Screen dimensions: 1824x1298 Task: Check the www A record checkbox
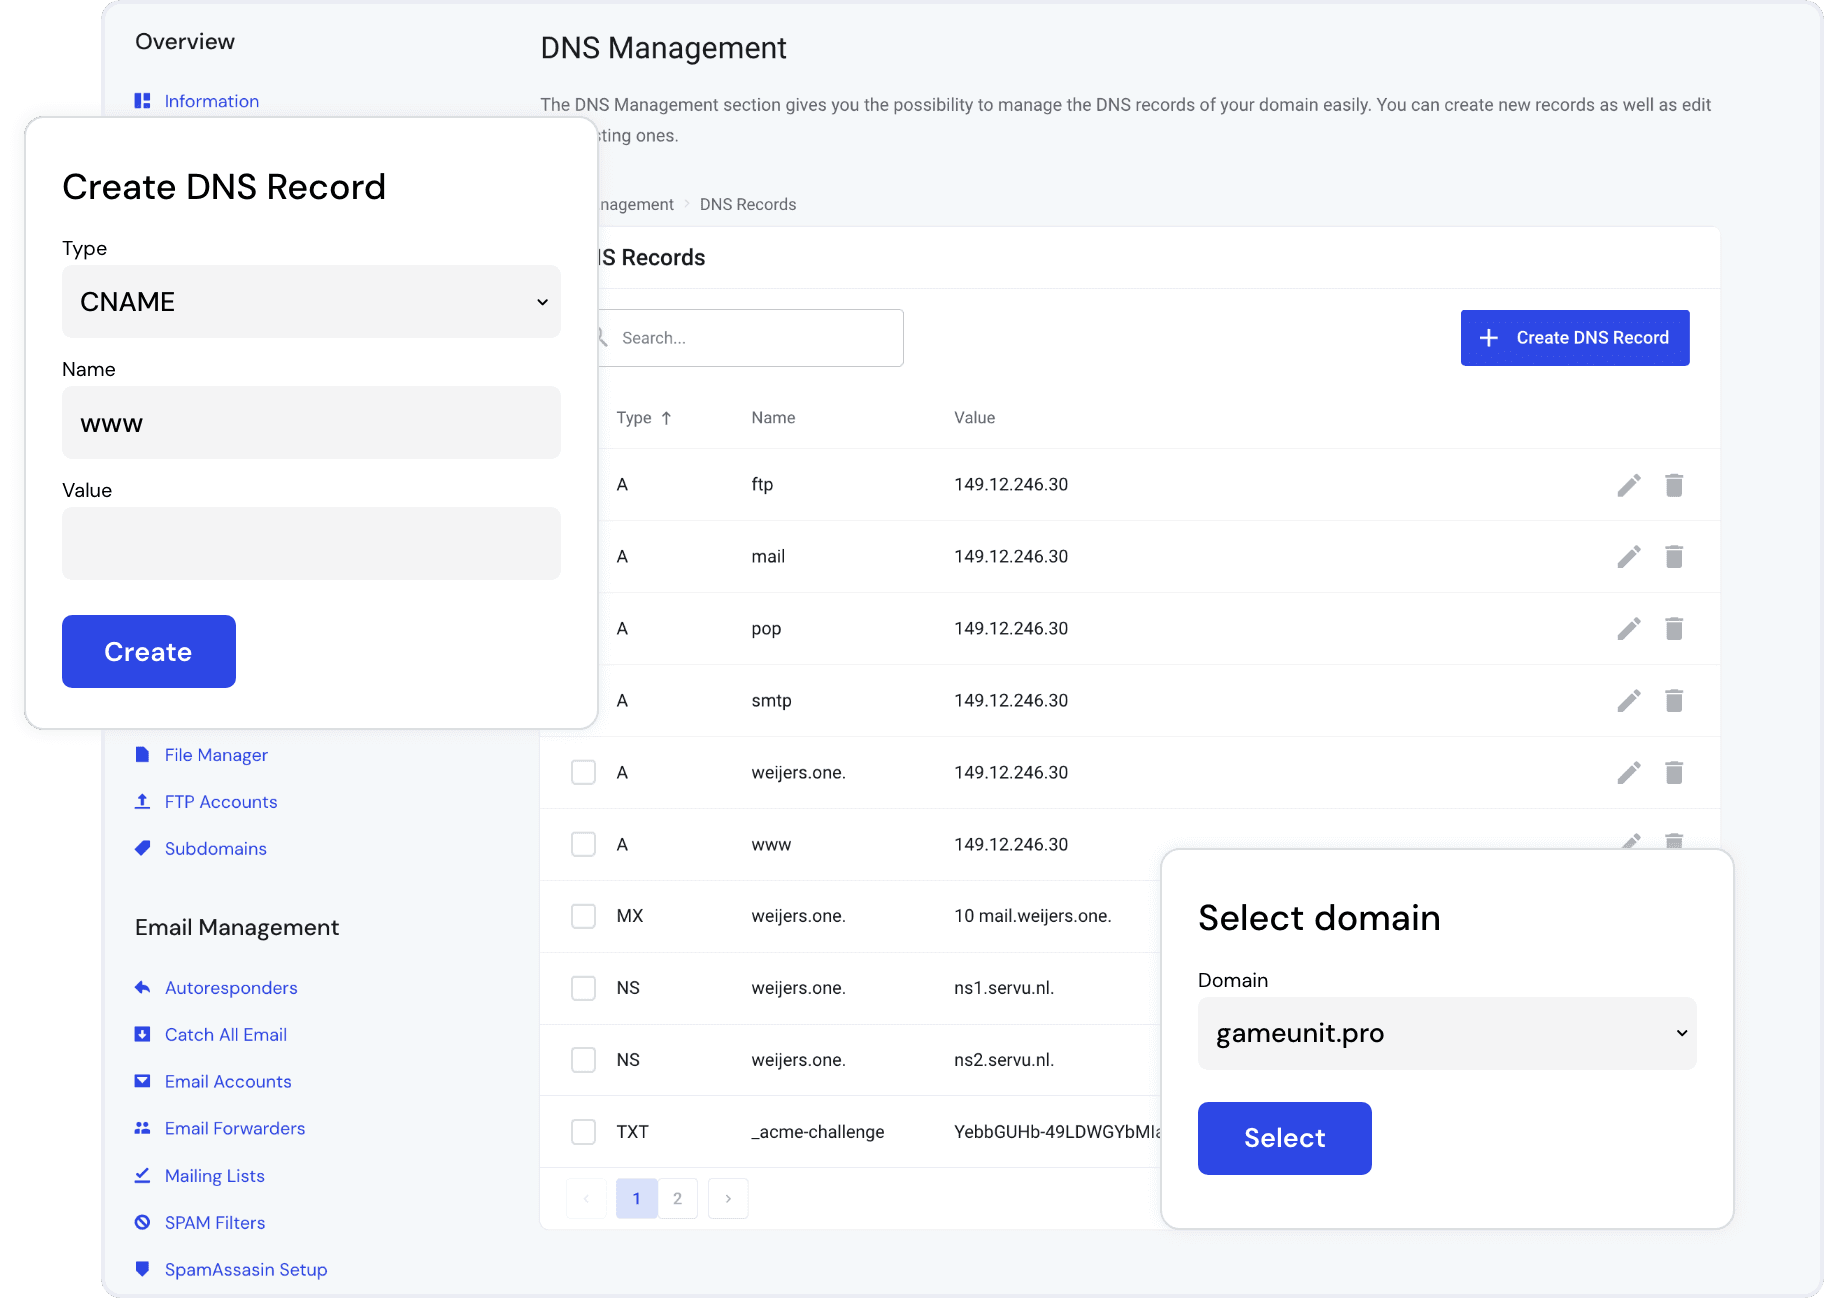click(x=583, y=844)
